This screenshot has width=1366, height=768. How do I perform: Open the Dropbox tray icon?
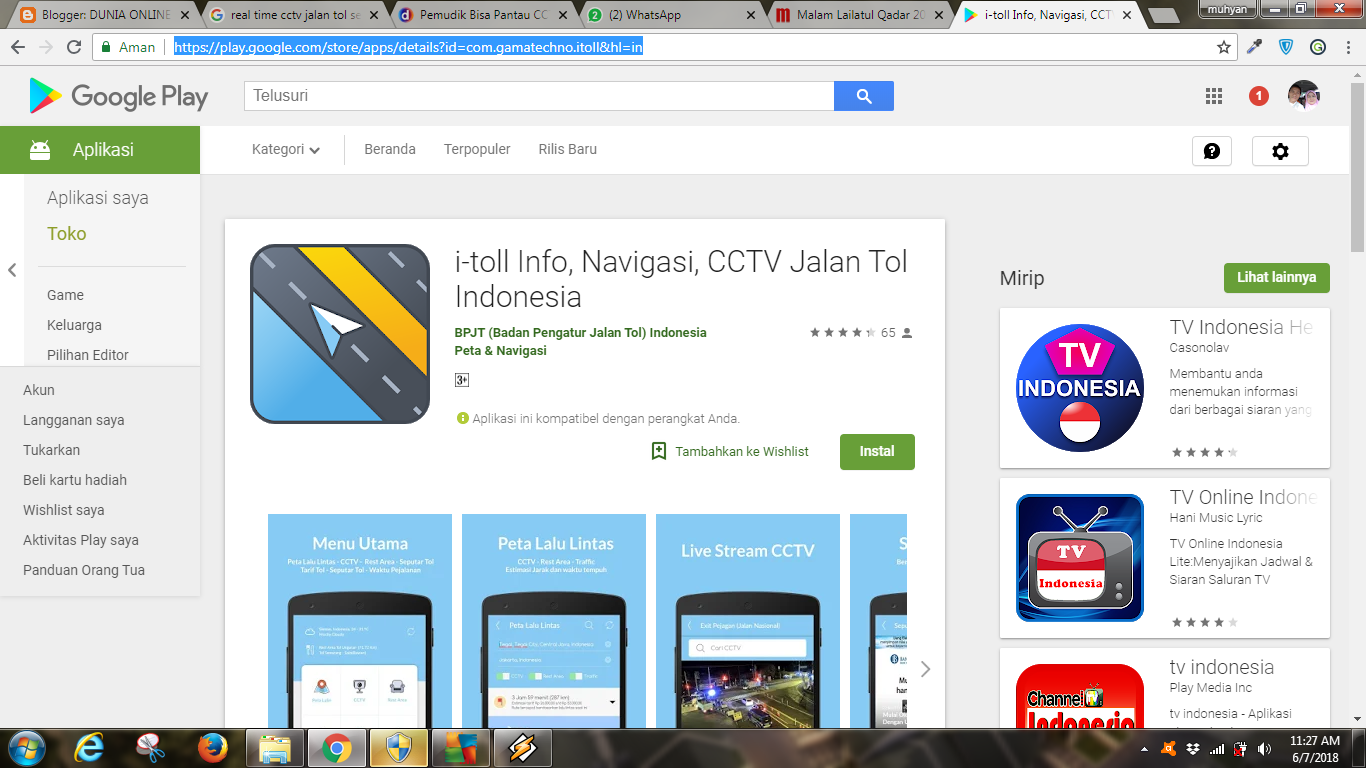[1192, 748]
